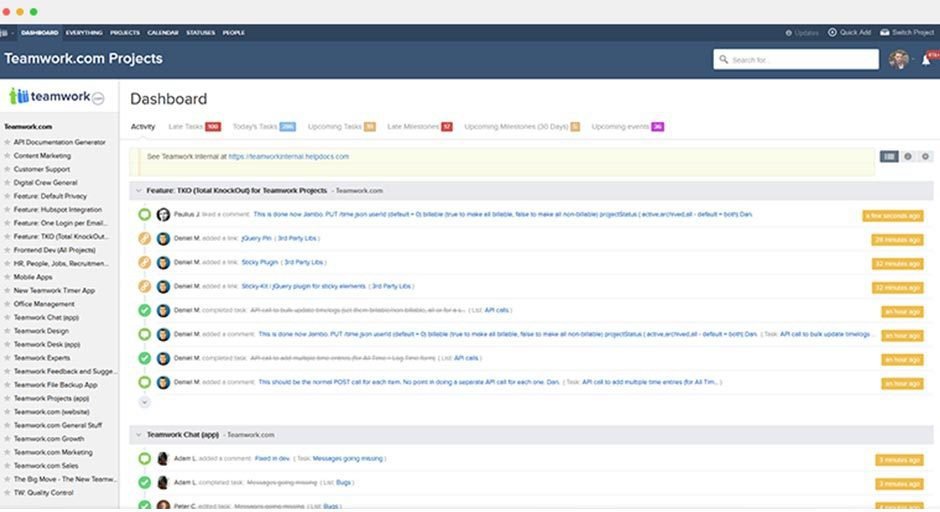Select the Upcoming events tab
The image size is (940, 512).
coord(628,127)
